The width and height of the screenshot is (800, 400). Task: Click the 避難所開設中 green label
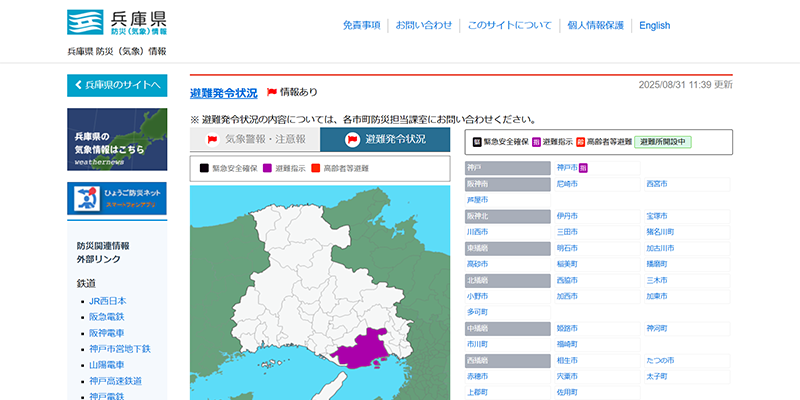point(663,142)
